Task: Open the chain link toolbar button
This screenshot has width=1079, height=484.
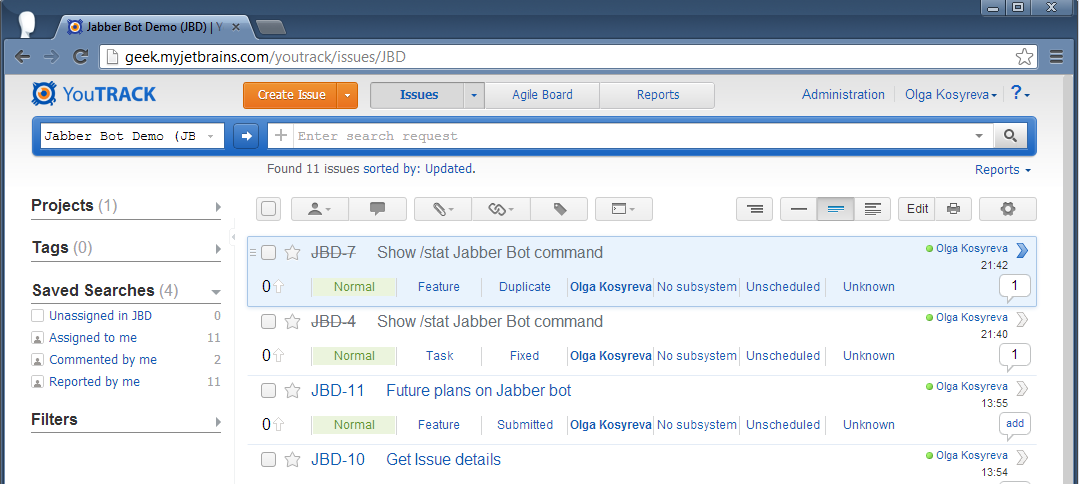Action: [501, 209]
